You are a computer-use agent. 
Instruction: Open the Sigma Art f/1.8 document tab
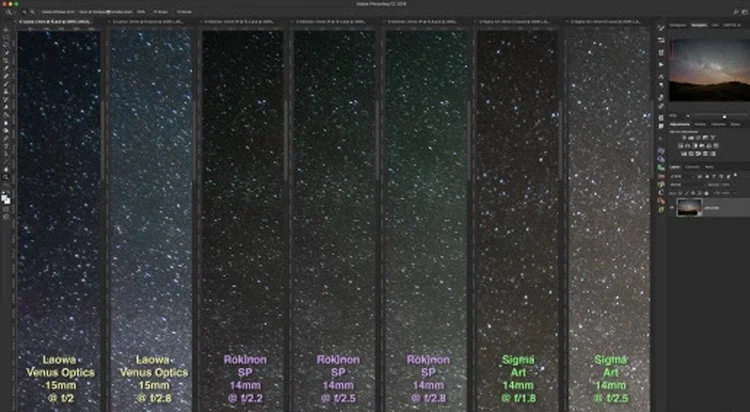point(516,22)
